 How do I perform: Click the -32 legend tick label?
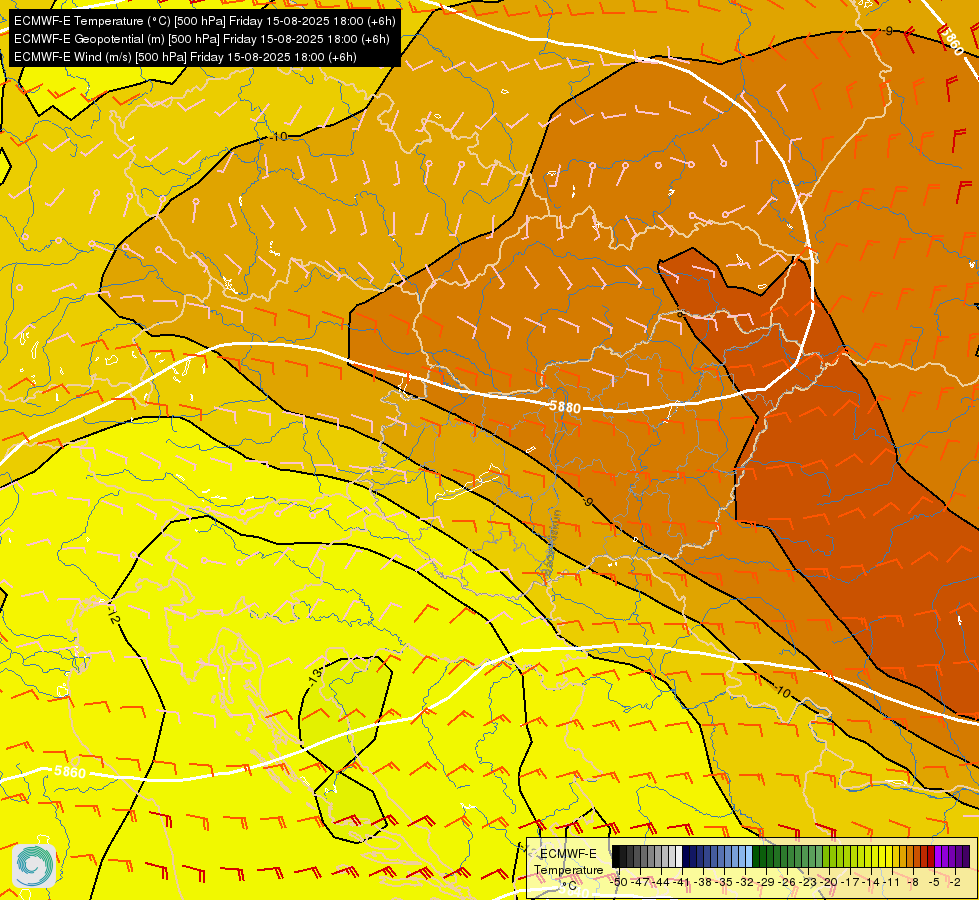point(745,882)
